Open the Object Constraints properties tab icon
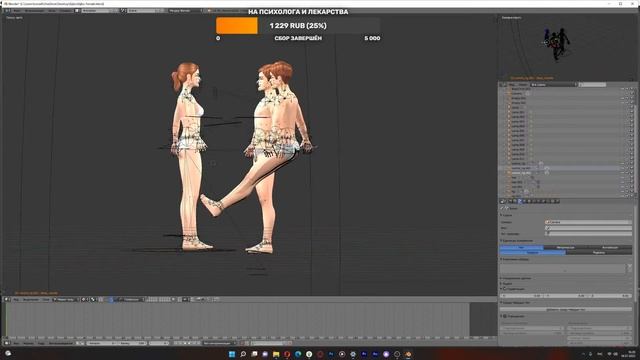 point(534,201)
